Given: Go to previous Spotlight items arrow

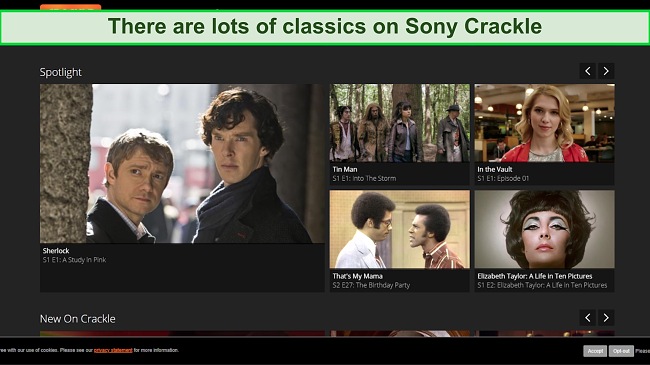Looking at the screenshot, I should (x=587, y=71).
